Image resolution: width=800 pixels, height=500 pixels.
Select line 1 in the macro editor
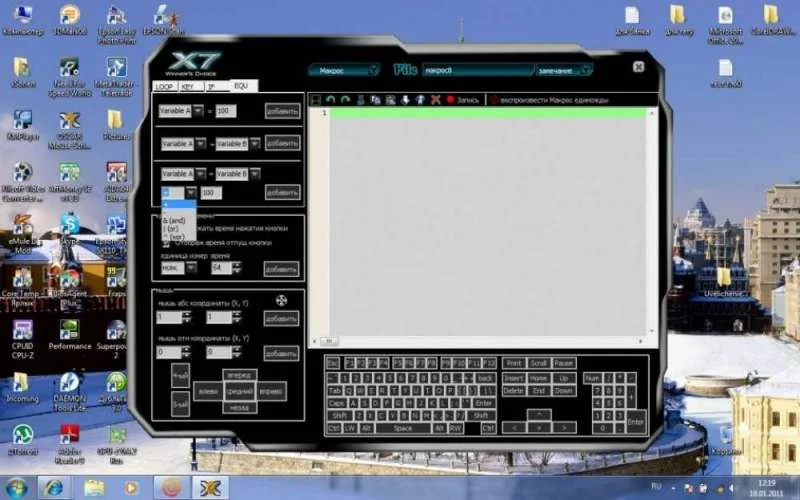point(487,113)
